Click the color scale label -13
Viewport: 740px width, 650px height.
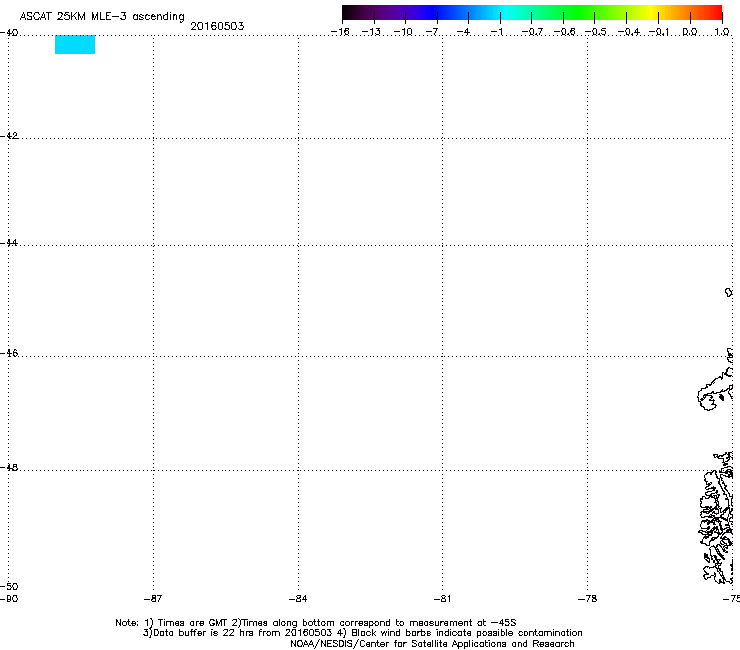(x=371, y=32)
